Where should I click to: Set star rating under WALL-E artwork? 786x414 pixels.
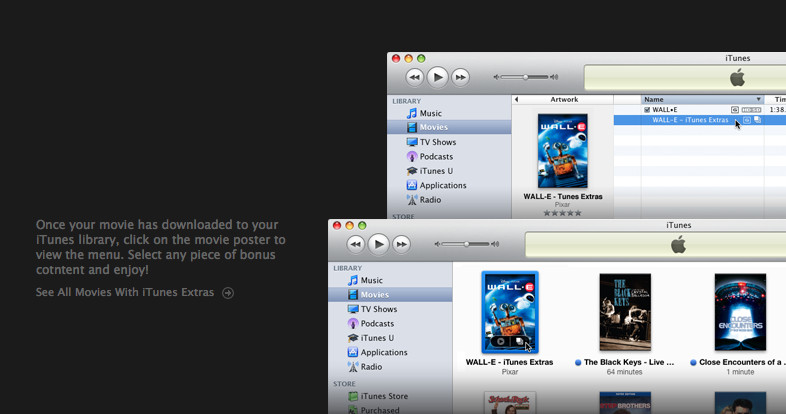tap(562, 213)
